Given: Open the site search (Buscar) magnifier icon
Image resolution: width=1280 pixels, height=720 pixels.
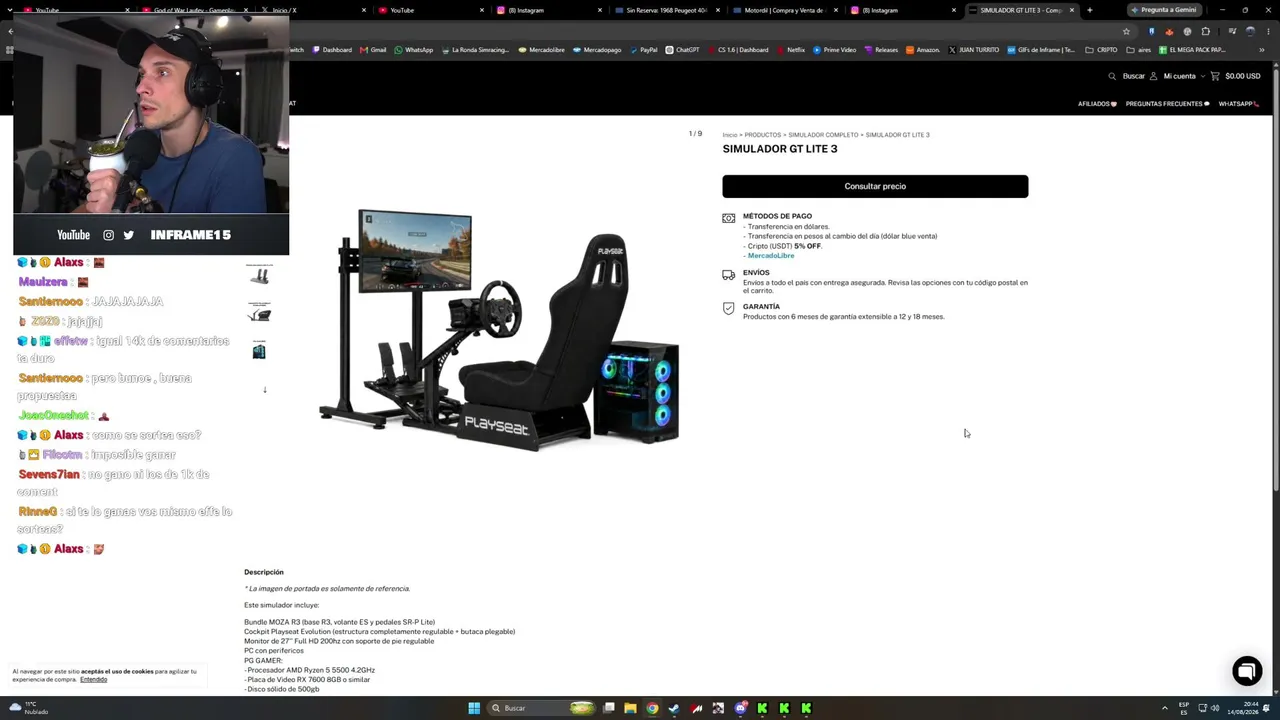Looking at the screenshot, I should point(1112,76).
